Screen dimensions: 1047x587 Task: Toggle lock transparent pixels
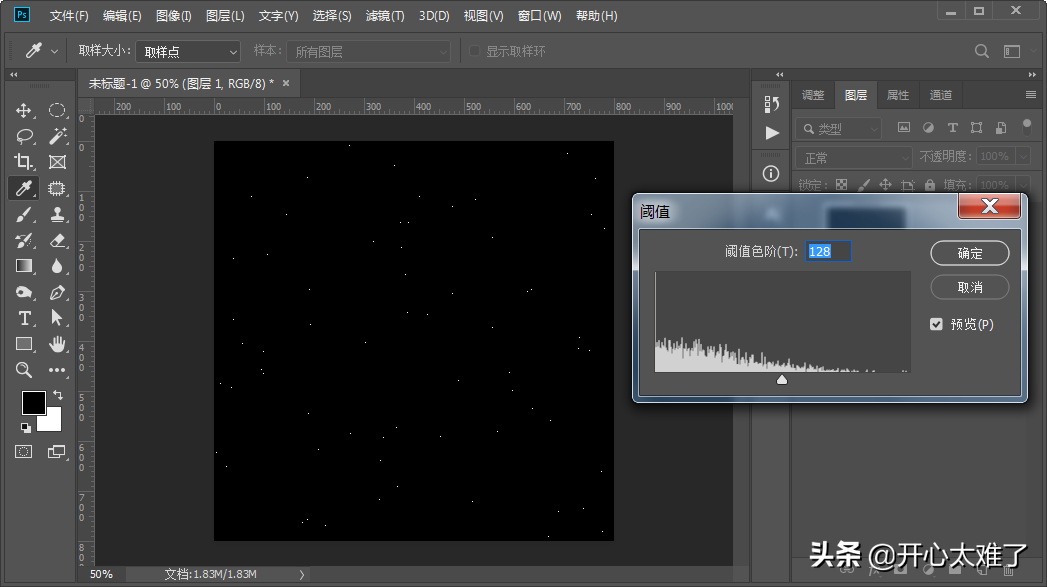tap(841, 185)
